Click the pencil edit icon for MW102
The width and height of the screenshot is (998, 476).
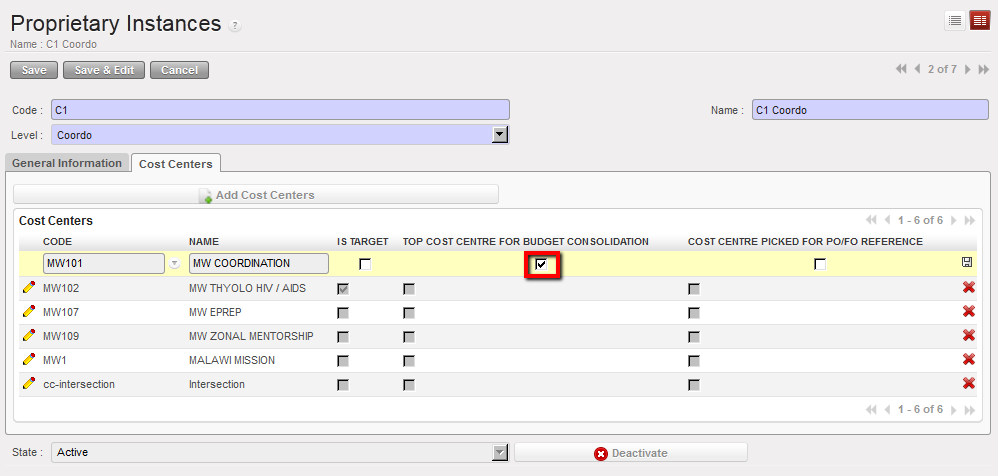[x=29, y=288]
